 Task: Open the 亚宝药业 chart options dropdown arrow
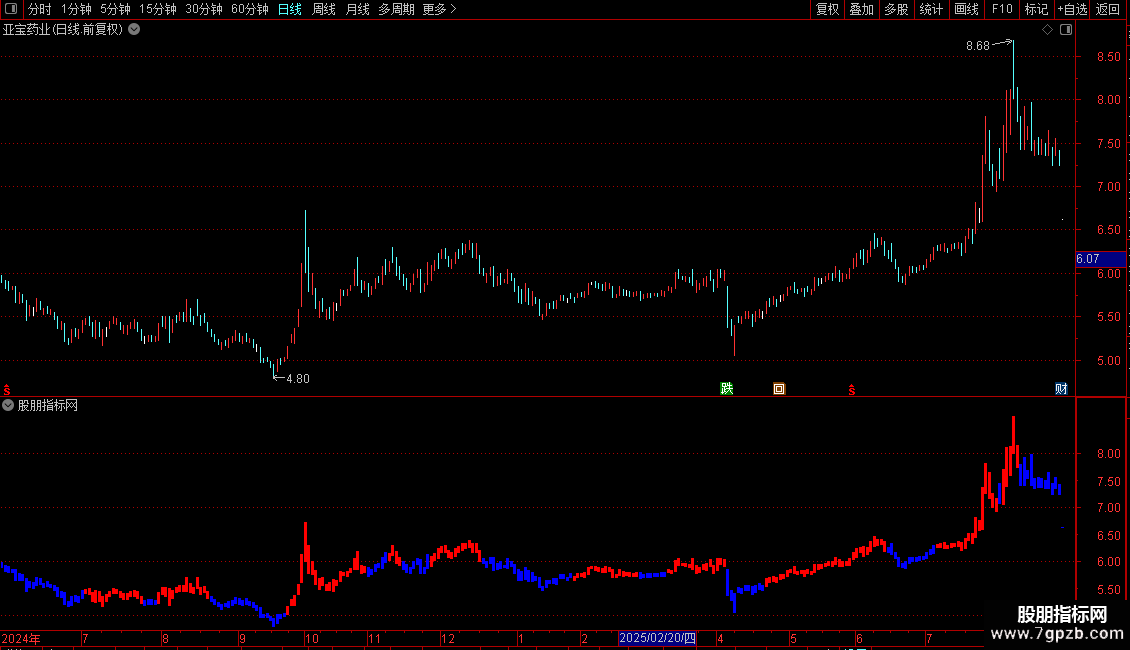134,30
